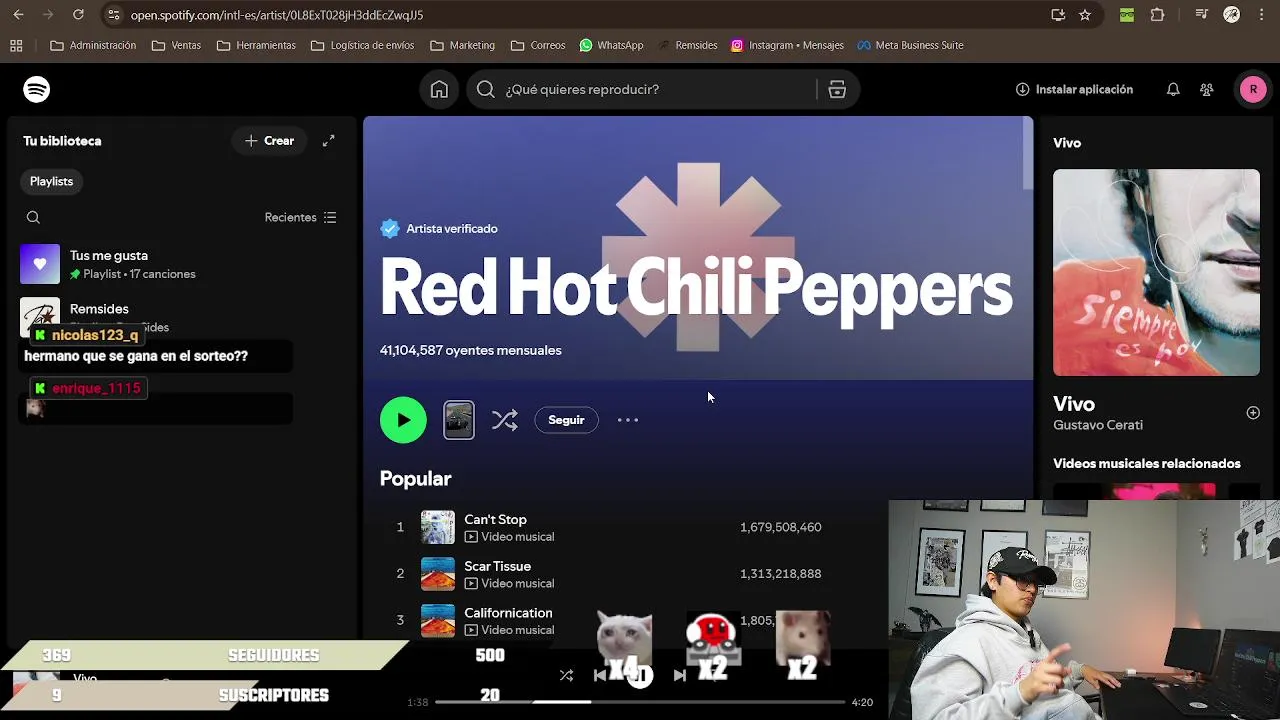The image size is (1280, 720).
Task: Open the Administración bookmark folder
Action: click(x=93, y=45)
